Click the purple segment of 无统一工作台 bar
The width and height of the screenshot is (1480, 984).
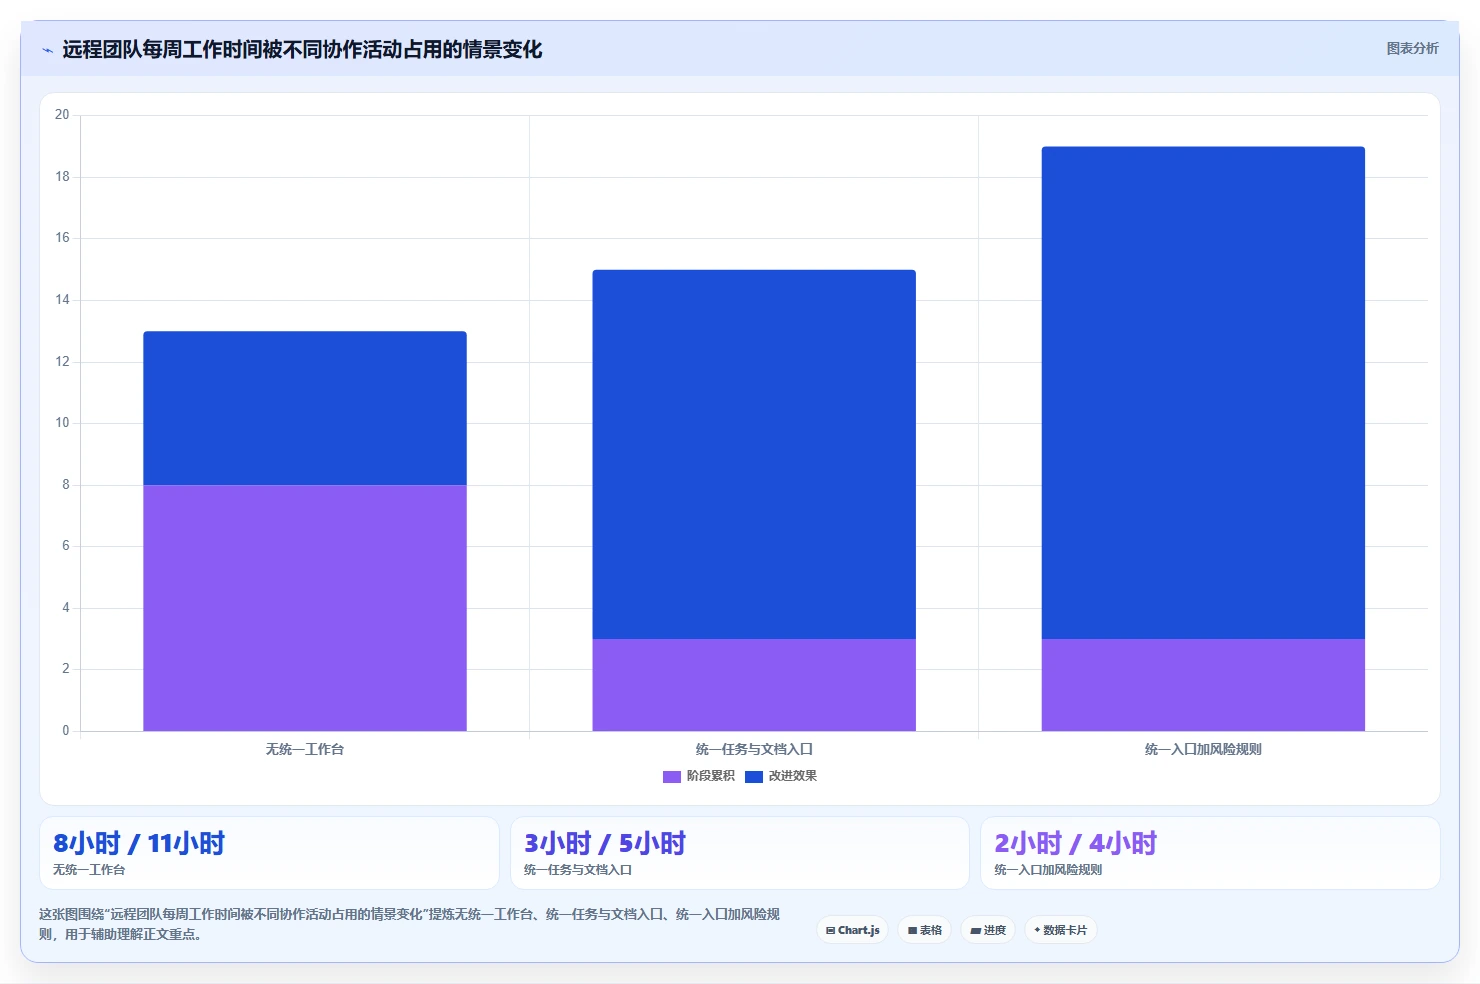click(305, 608)
